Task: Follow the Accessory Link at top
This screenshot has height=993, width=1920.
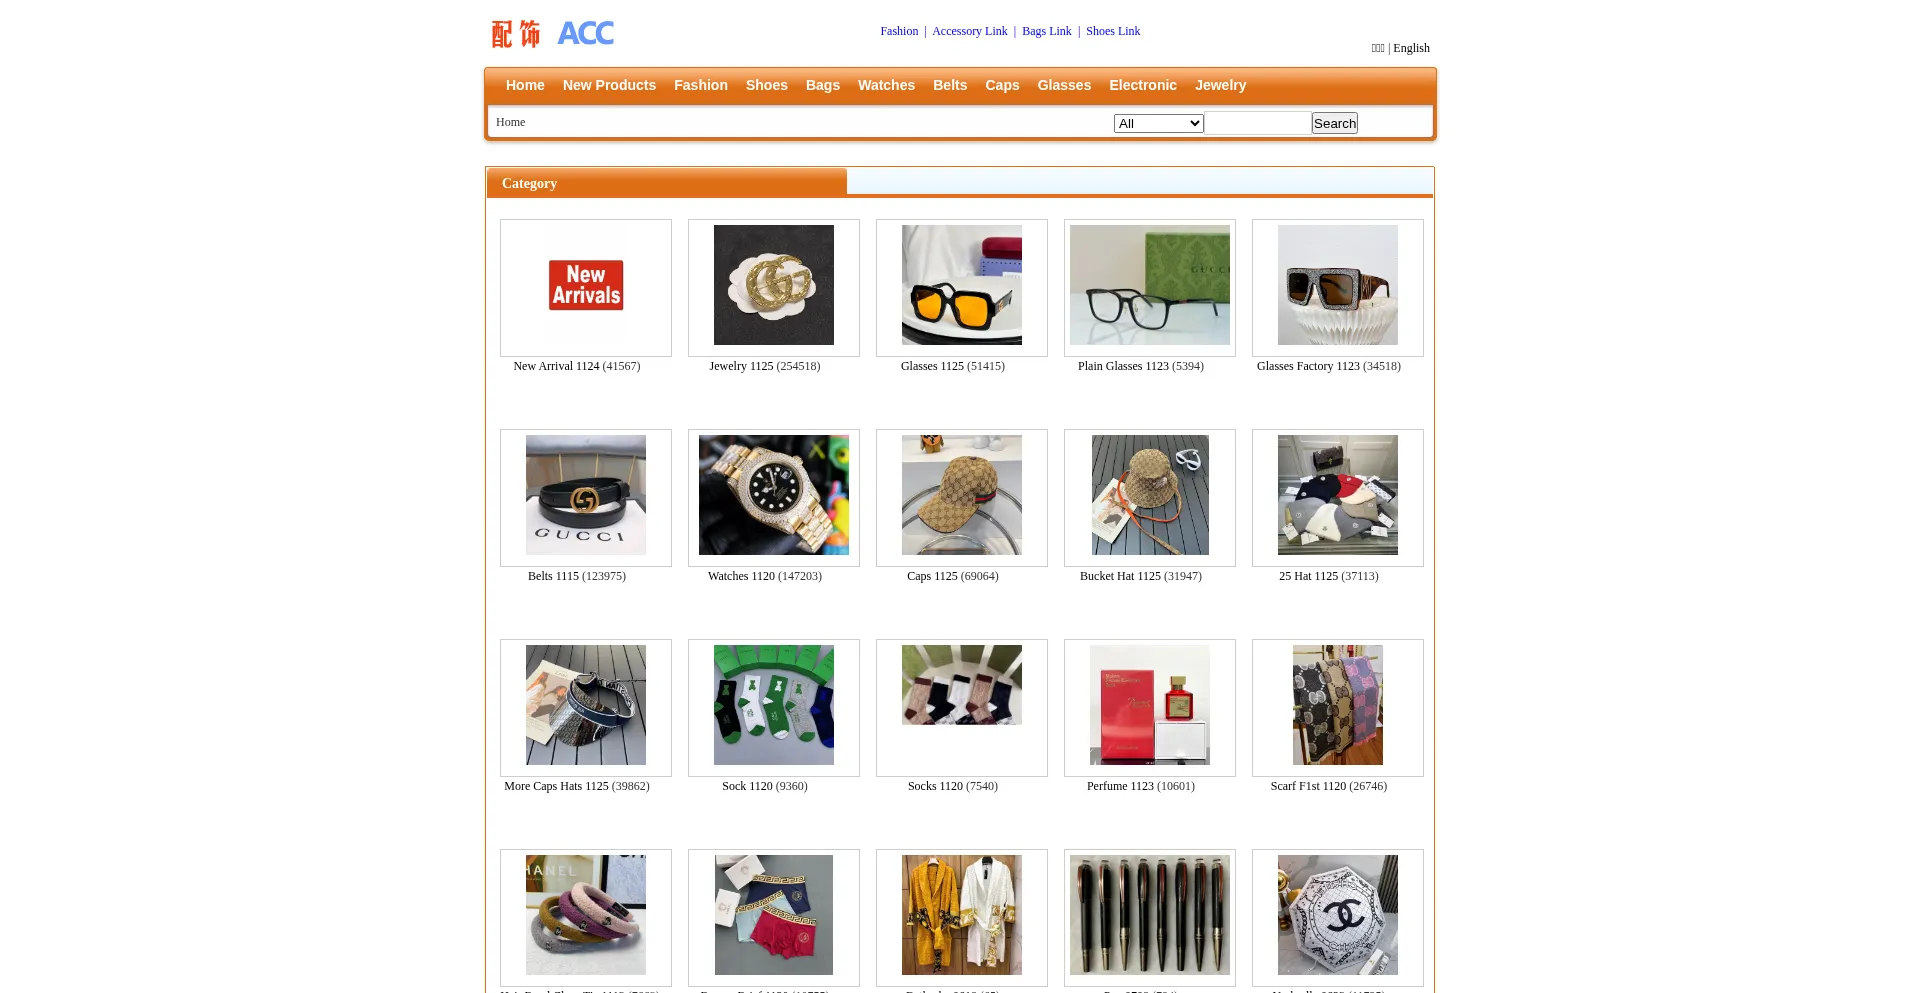Action: [969, 31]
